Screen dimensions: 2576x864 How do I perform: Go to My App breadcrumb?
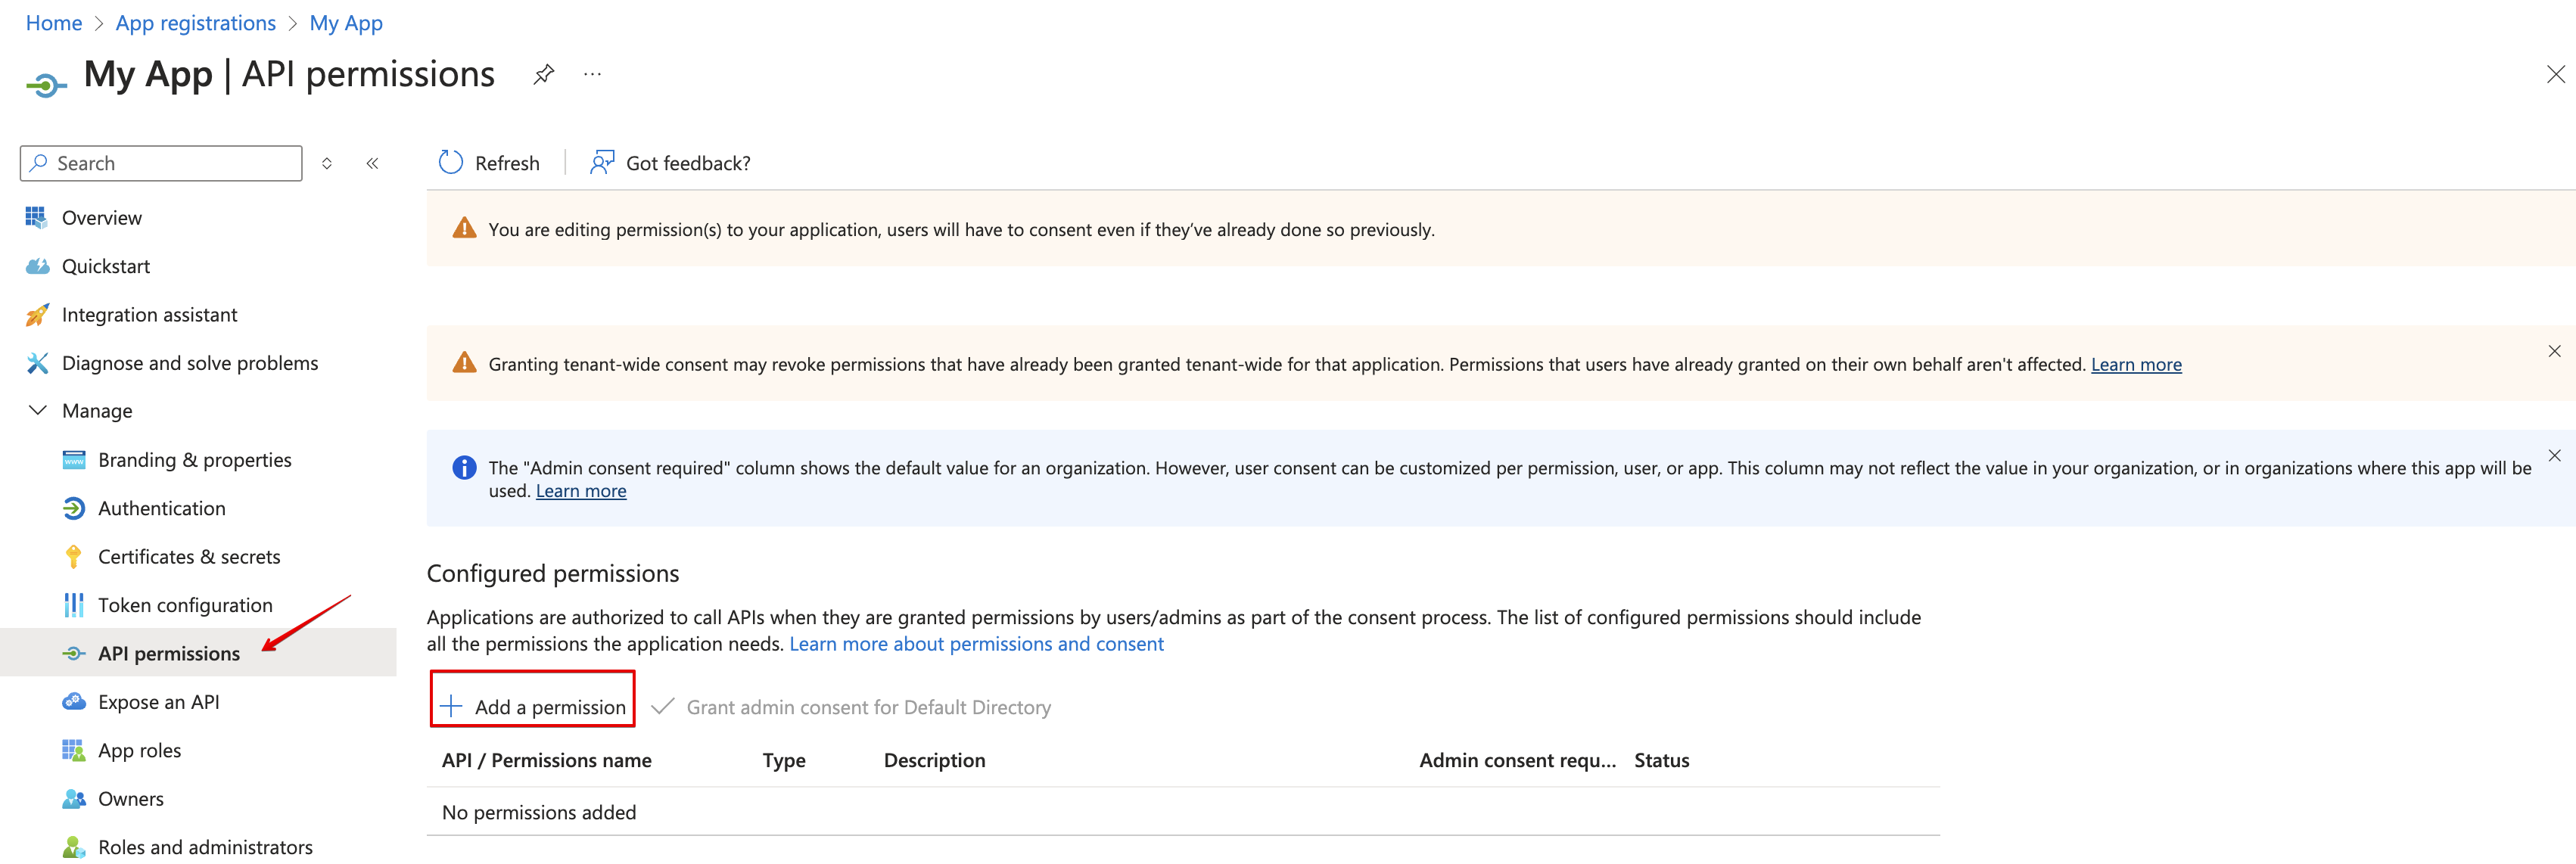coord(346,23)
